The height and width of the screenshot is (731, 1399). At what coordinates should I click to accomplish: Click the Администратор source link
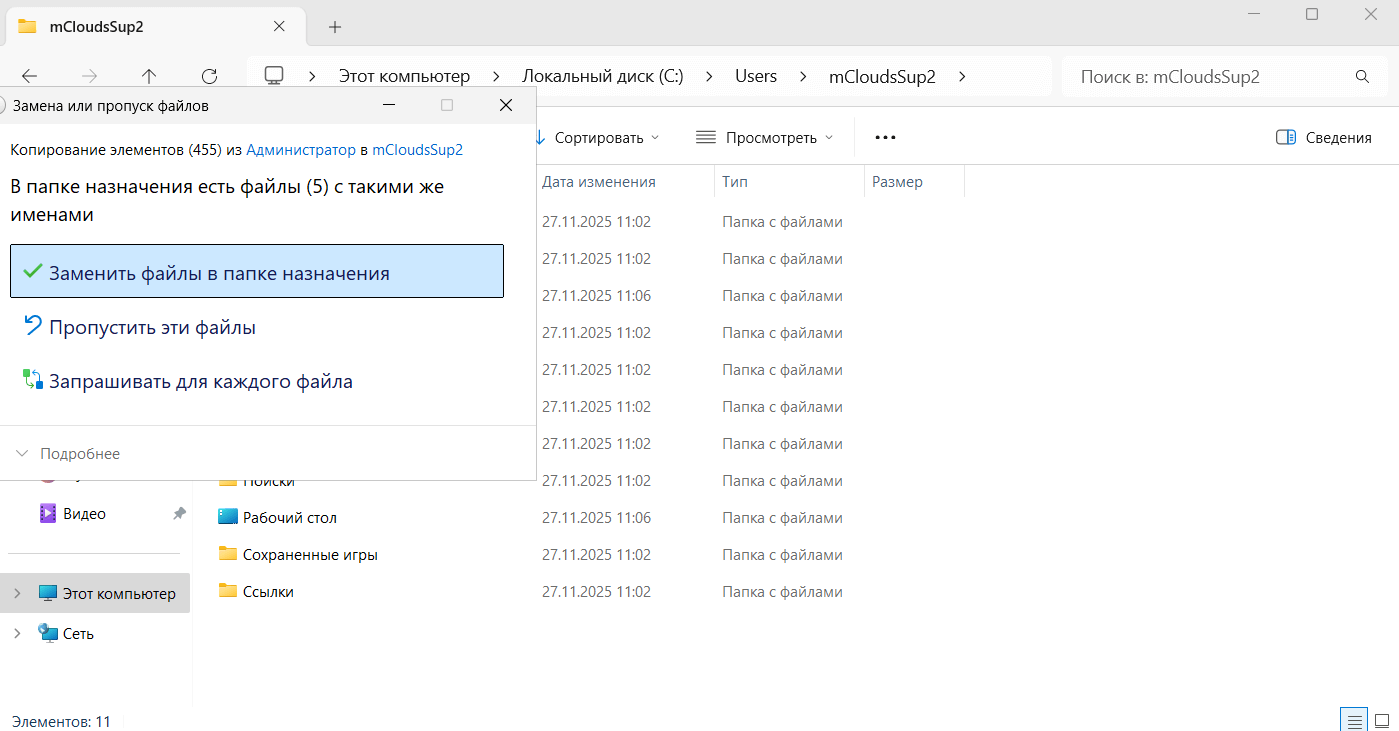click(300, 150)
